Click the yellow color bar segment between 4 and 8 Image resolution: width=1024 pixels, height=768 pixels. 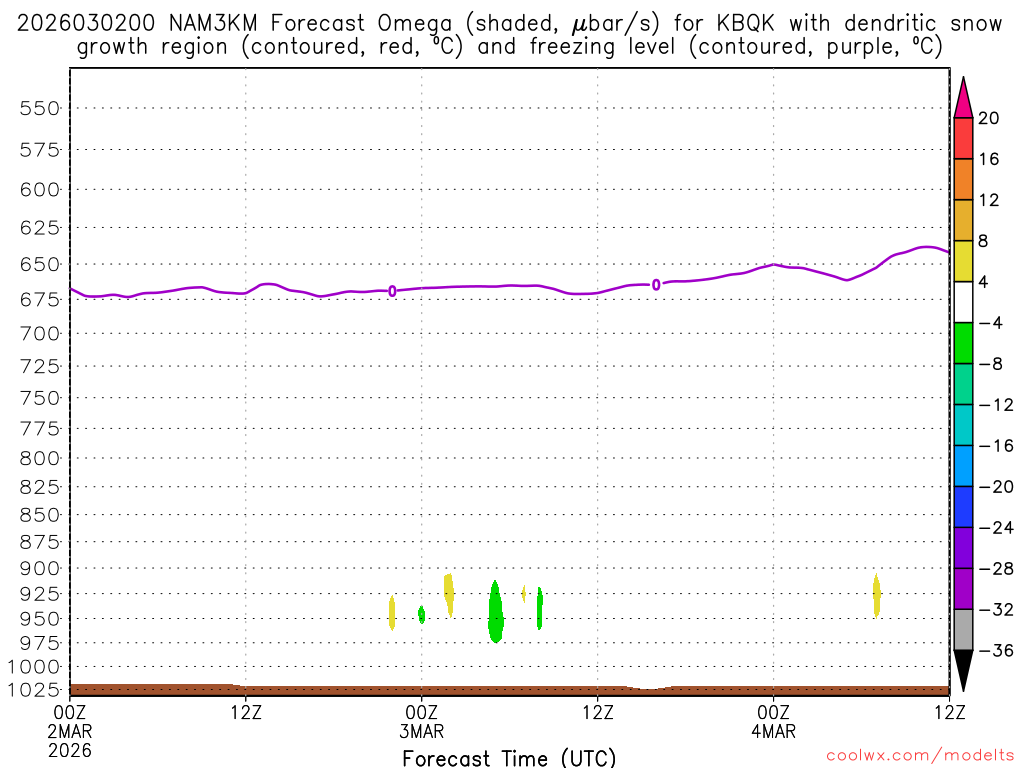click(963, 261)
